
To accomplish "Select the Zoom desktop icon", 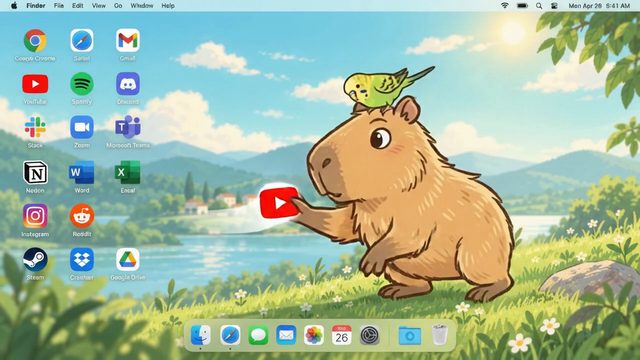I will coord(82,127).
